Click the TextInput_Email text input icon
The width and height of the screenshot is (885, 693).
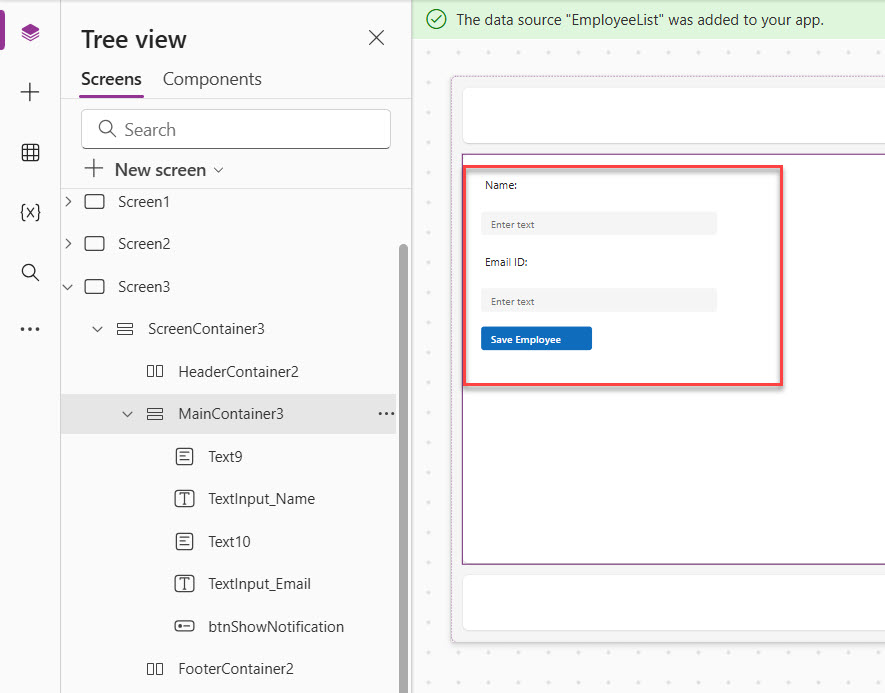185,584
